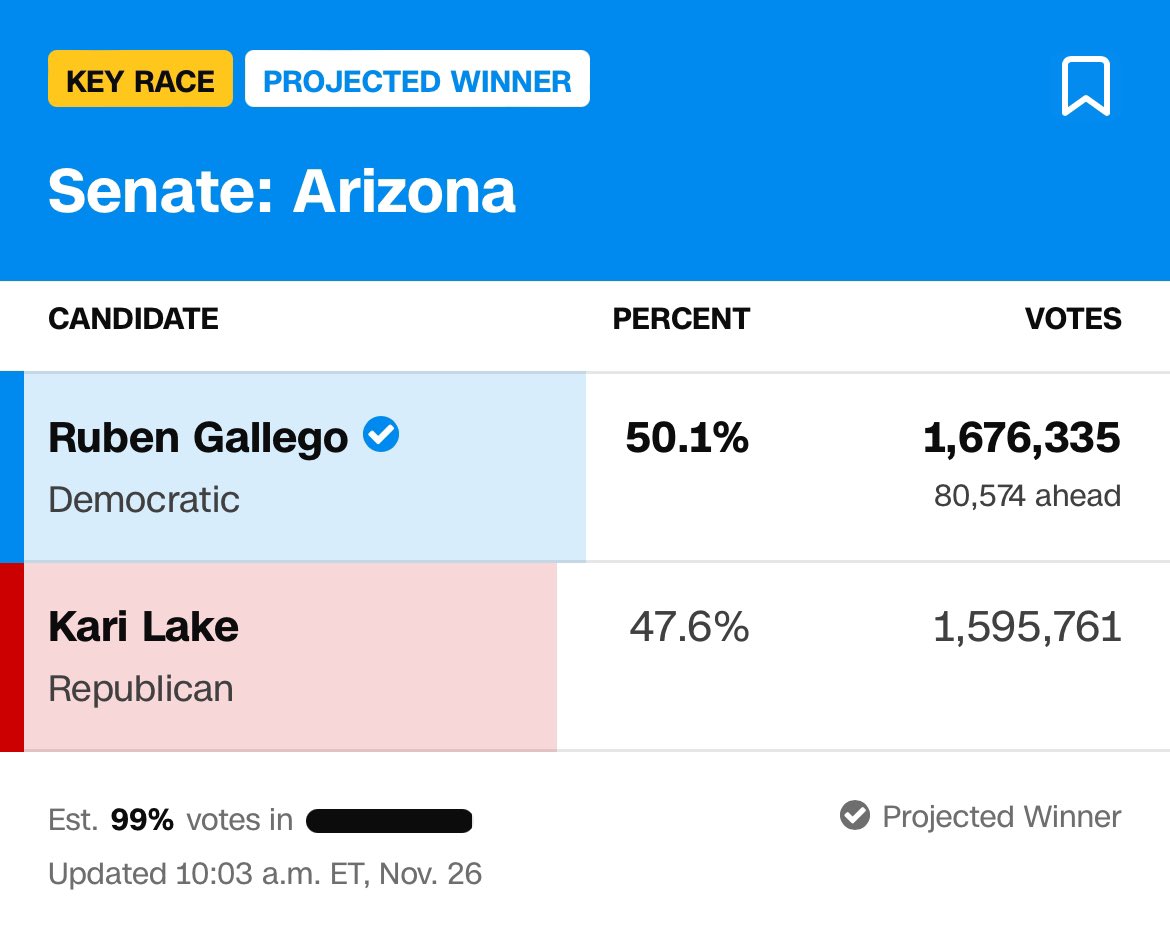Click the CANDIDATE column header
1170x929 pixels.
click(x=133, y=319)
